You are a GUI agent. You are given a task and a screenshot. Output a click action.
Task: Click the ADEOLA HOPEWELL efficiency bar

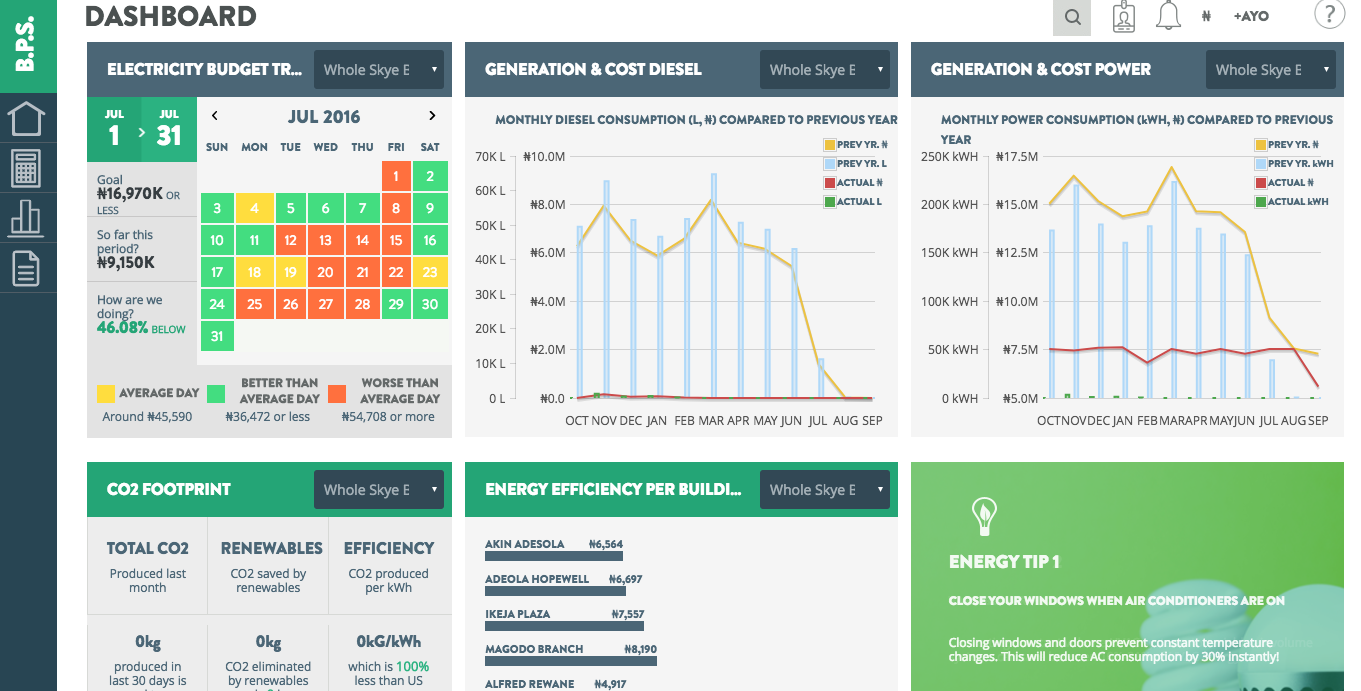click(x=555, y=591)
